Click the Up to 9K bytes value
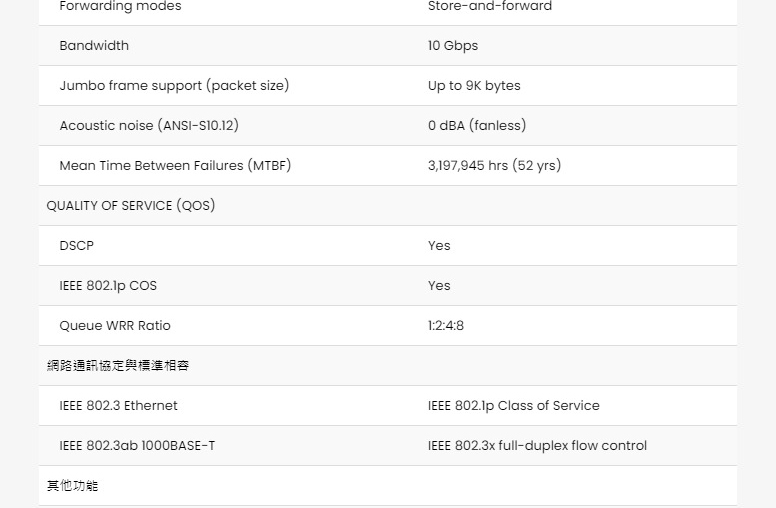The image size is (776, 508). coord(474,86)
